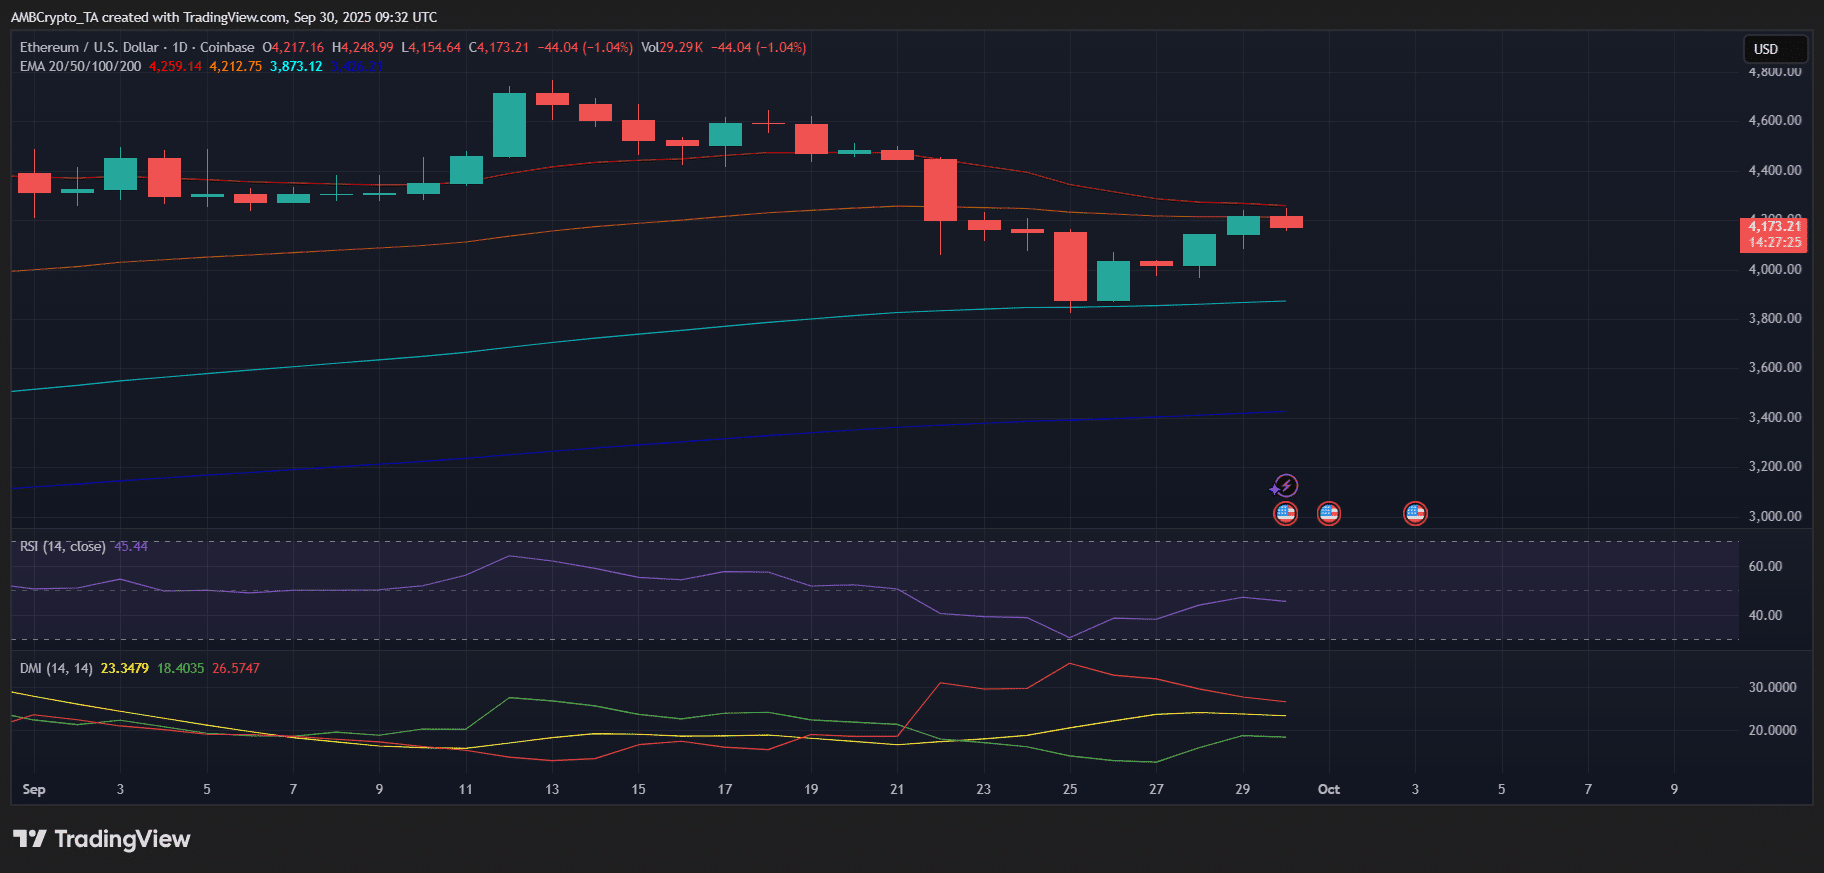Click the large green candle on Sep 12
Screen dimensions: 1824x873
tap(509, 125)
